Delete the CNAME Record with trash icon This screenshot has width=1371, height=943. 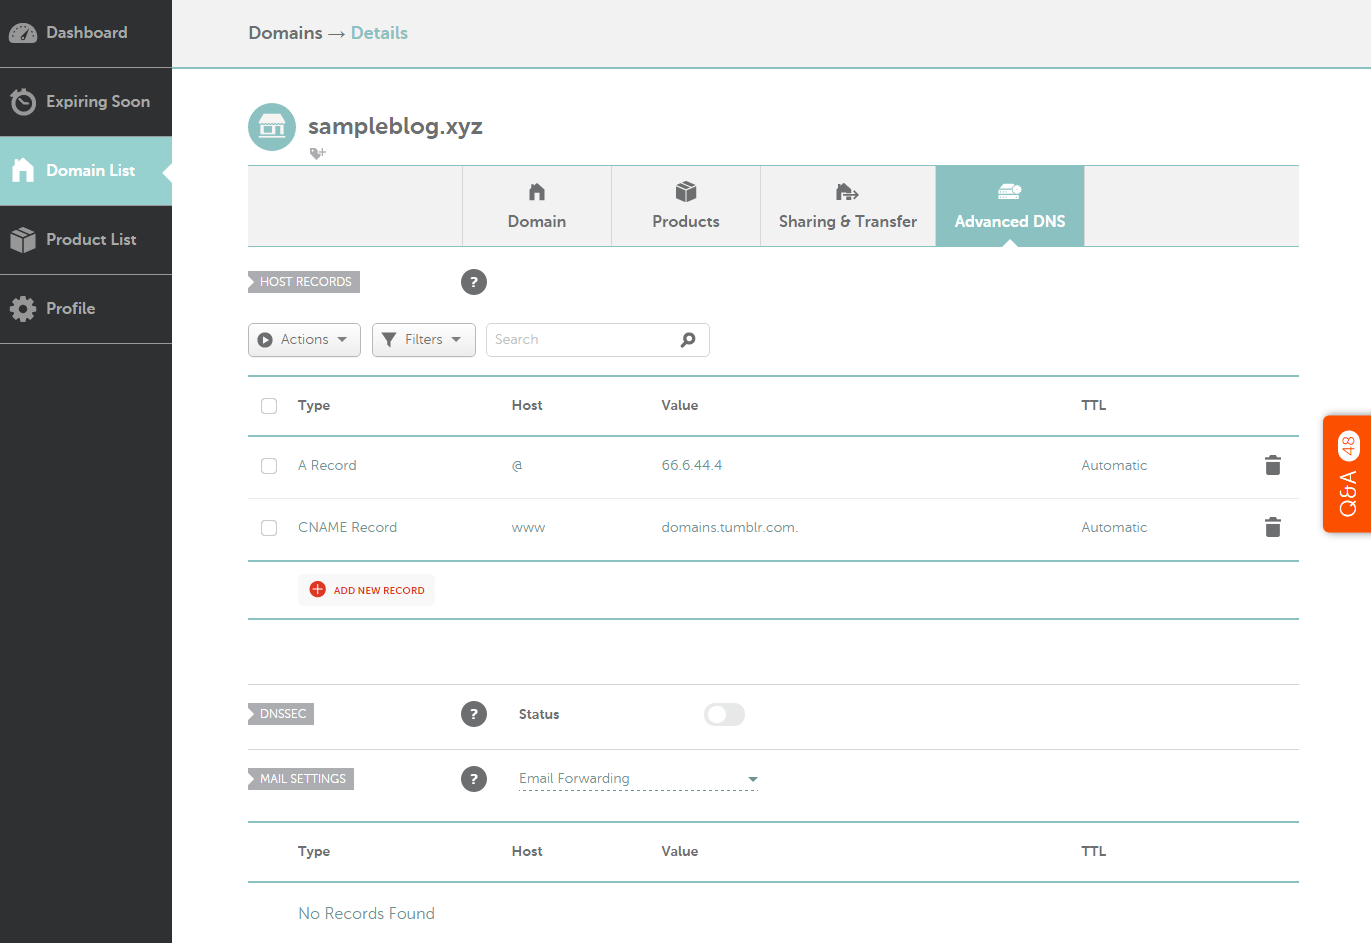tap(1273, 527)
